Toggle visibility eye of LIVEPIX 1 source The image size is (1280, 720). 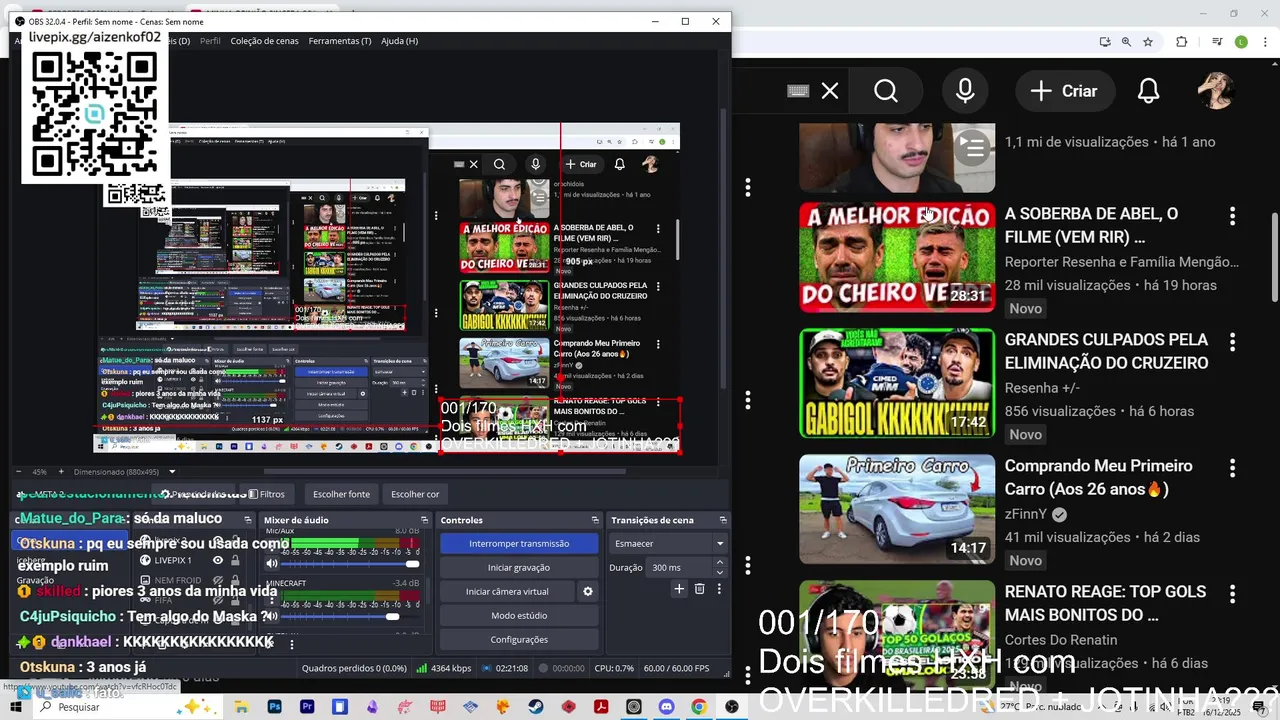point(217,560)
